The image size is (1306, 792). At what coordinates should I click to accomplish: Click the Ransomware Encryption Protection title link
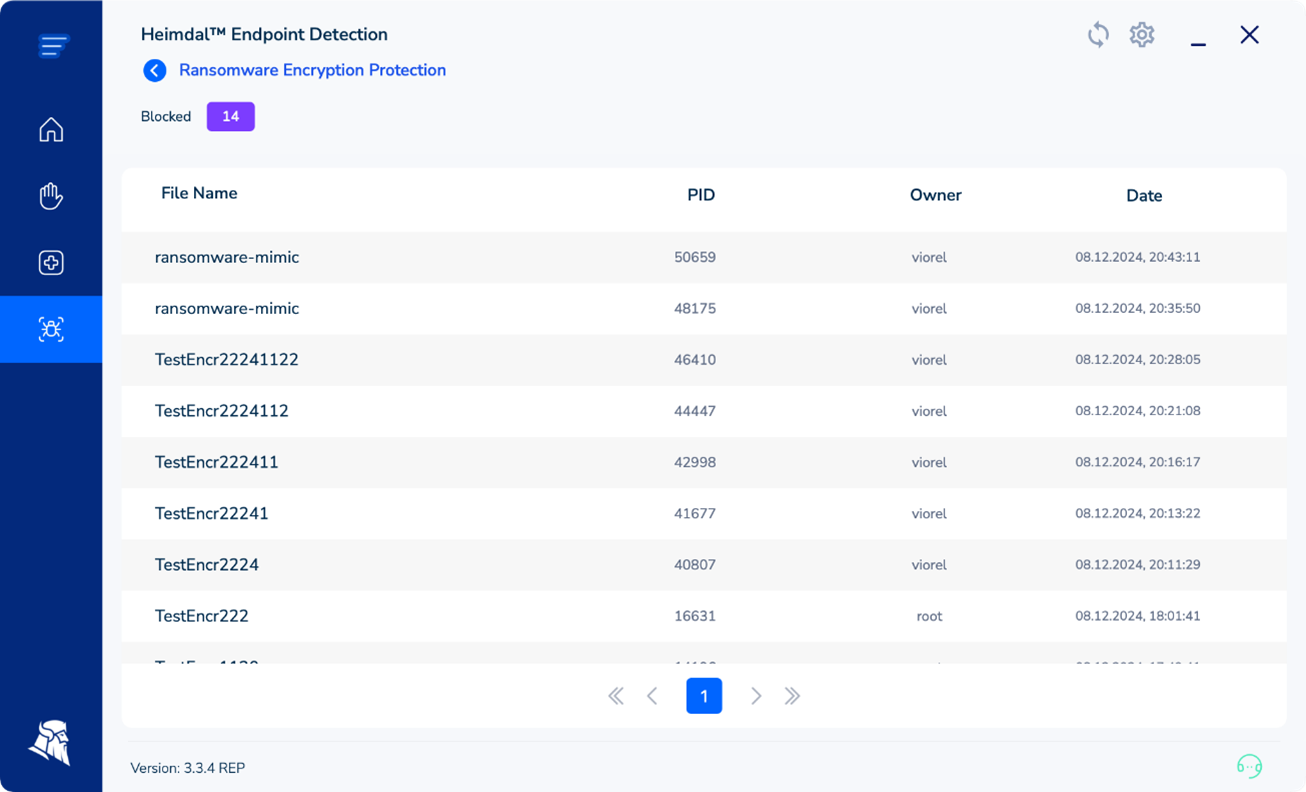click(x=312, y=70)
